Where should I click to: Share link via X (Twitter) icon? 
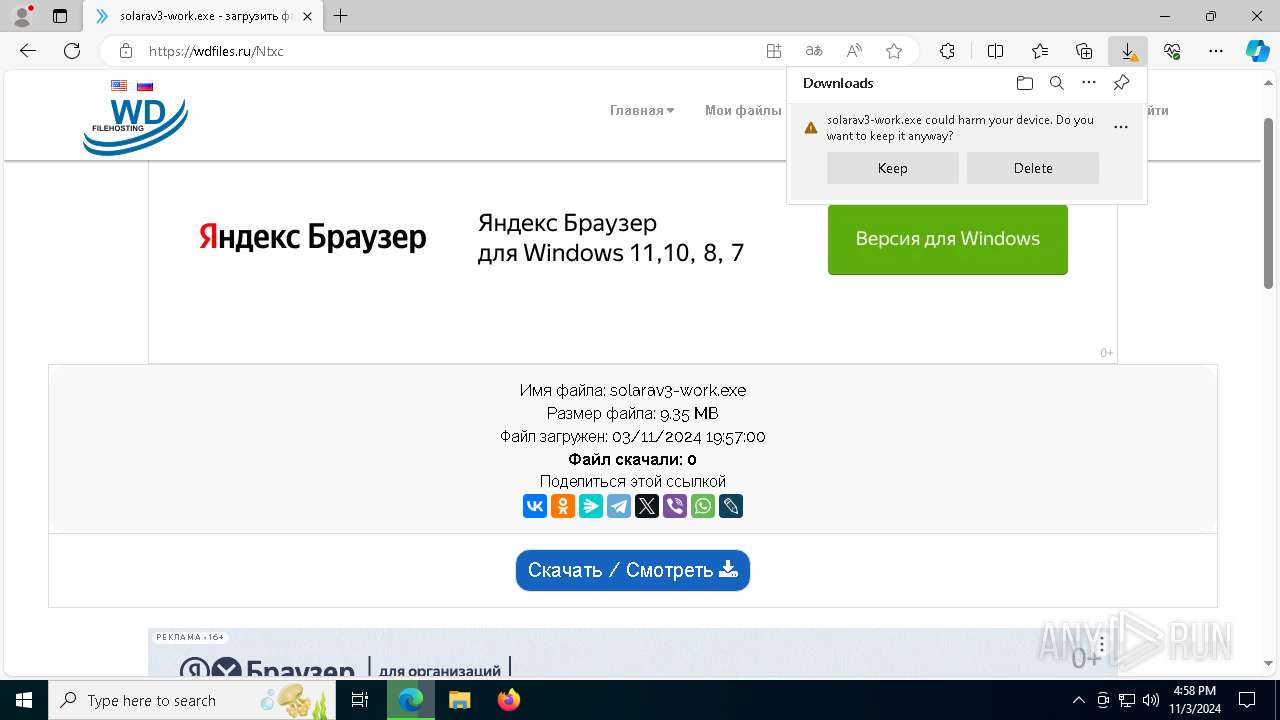pos(647,506)
